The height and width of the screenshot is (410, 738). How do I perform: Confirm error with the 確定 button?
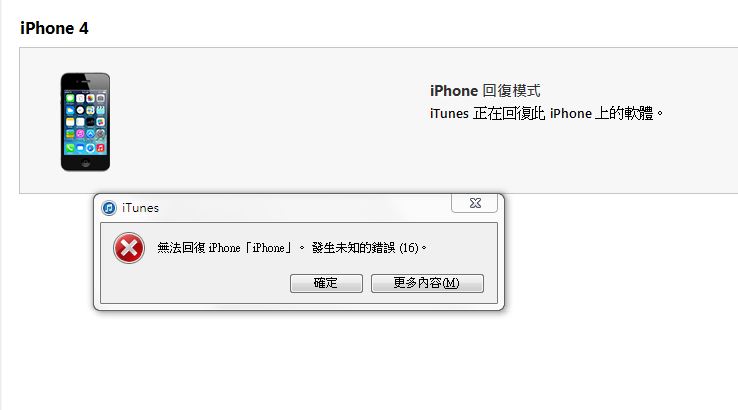pos(326,283)
